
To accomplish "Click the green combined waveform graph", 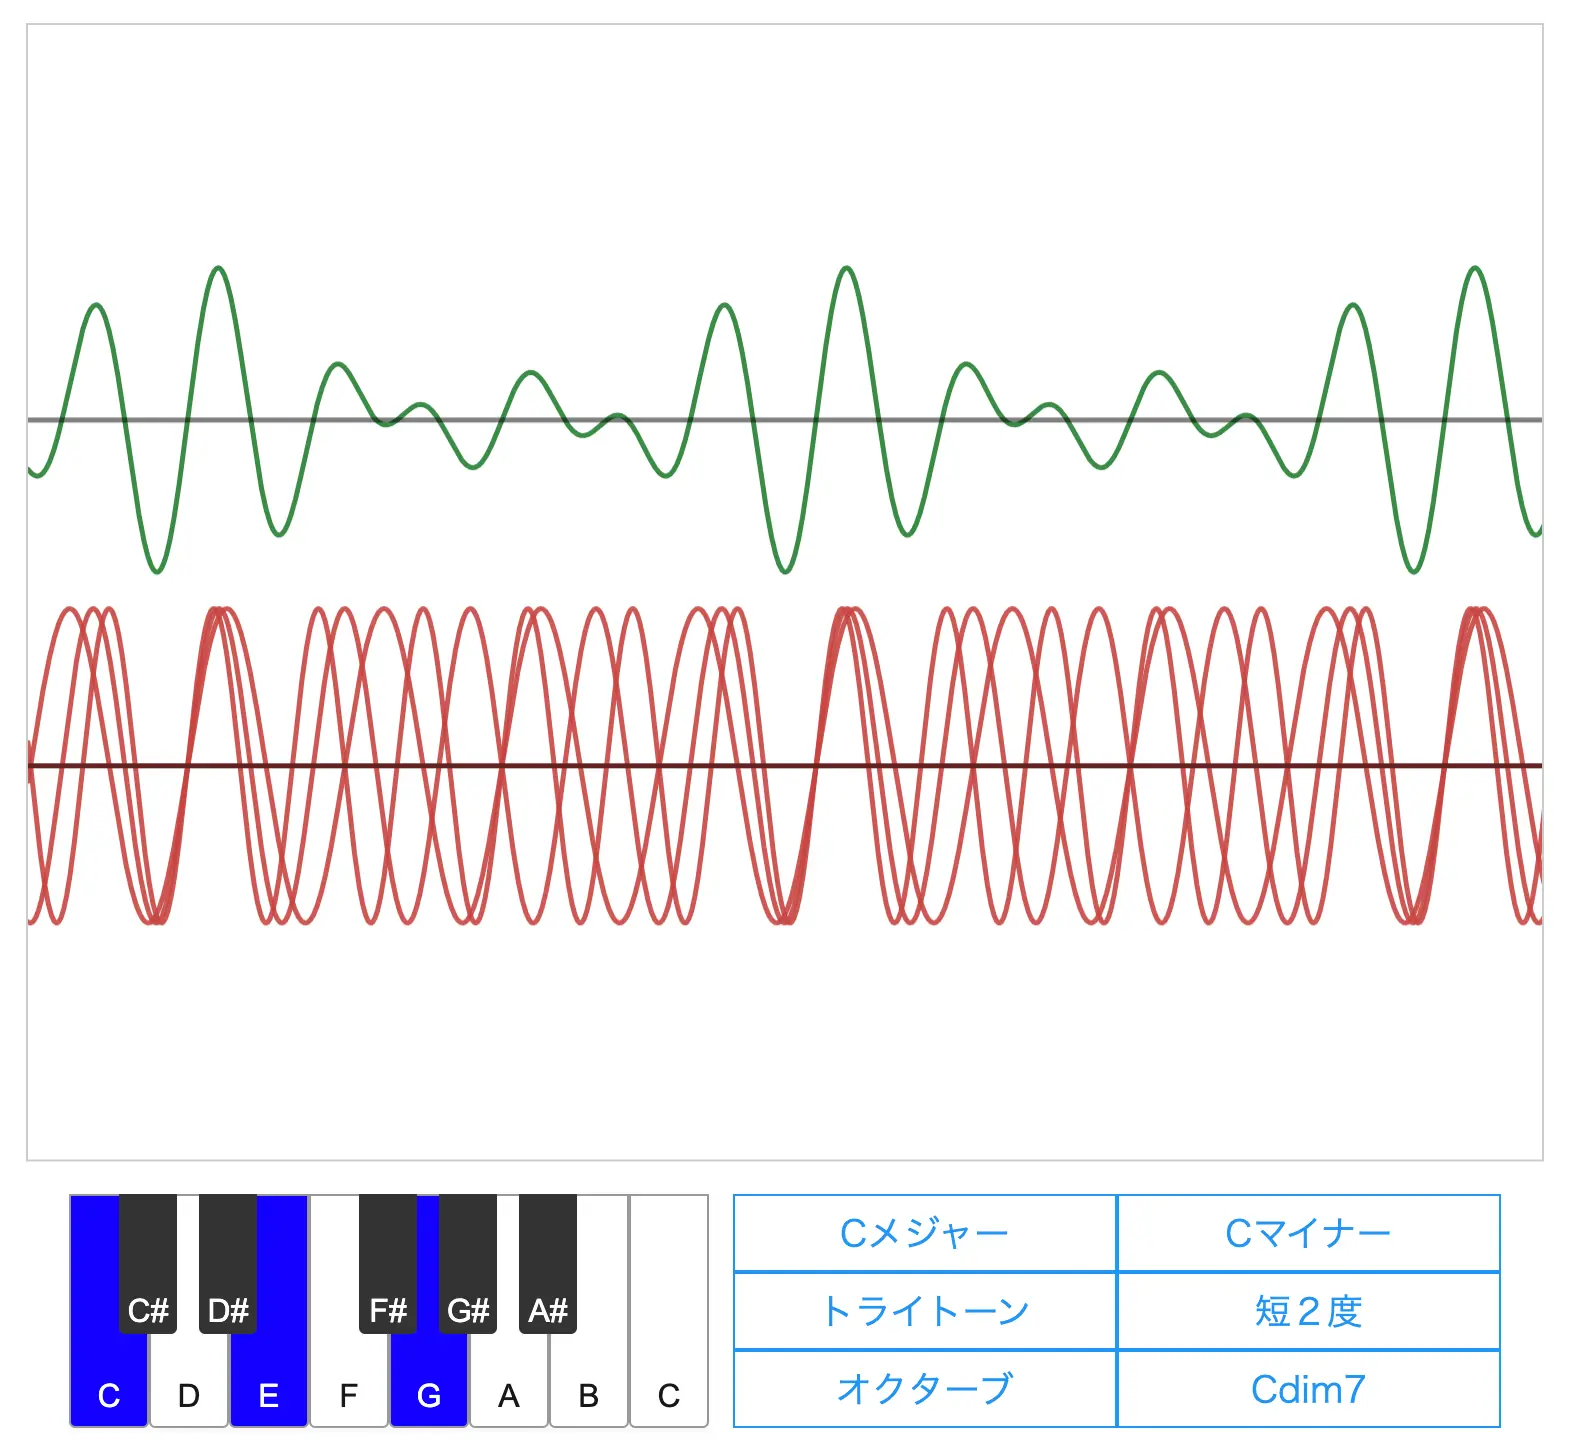I will tap(785, 420).
